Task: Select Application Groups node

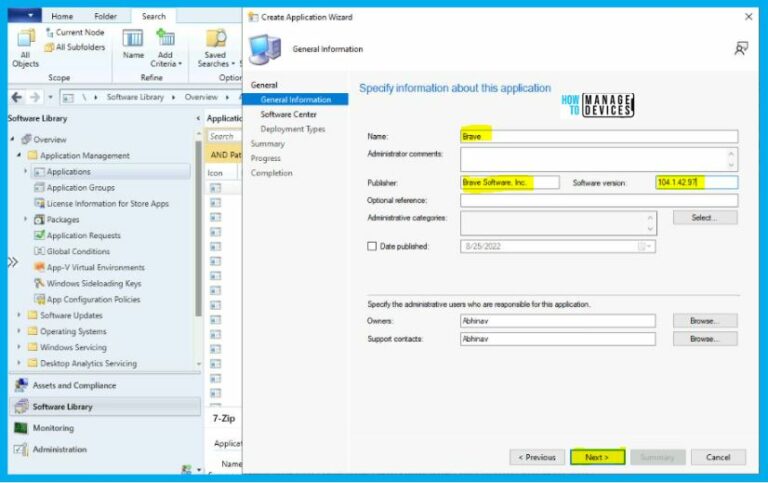Action: tap(80, 188)
